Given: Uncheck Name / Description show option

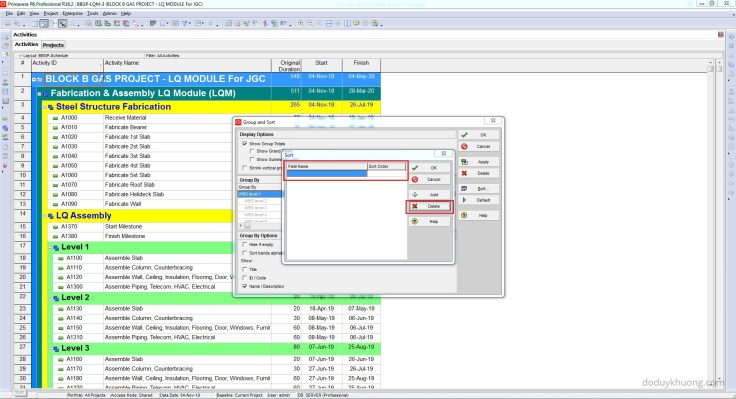Looking at the screenshot, I should [x=245, y=286].
